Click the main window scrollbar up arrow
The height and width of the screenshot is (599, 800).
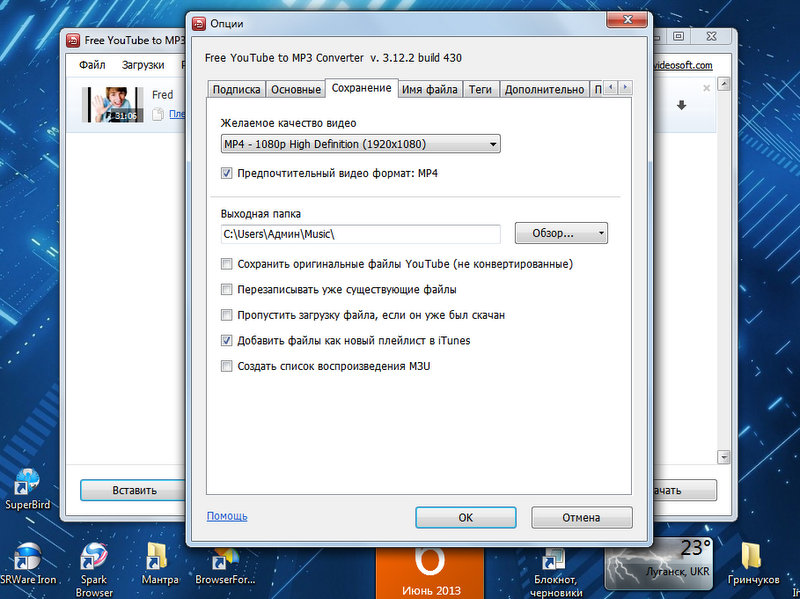[x=723, y=84]
